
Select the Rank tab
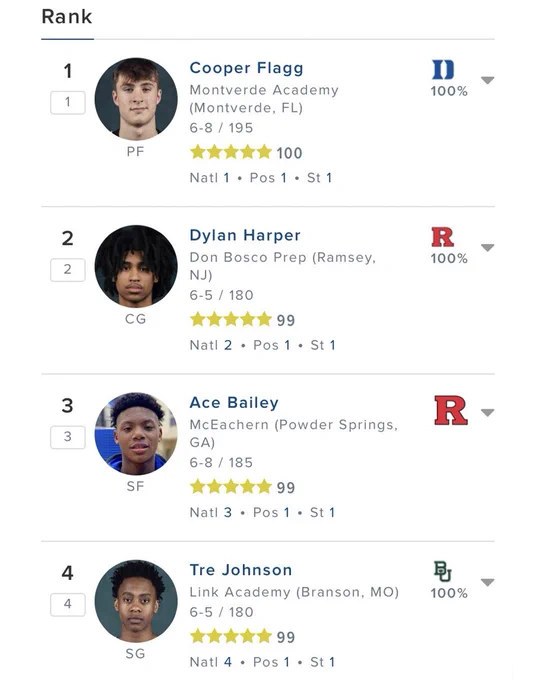(x=67, y=17)
